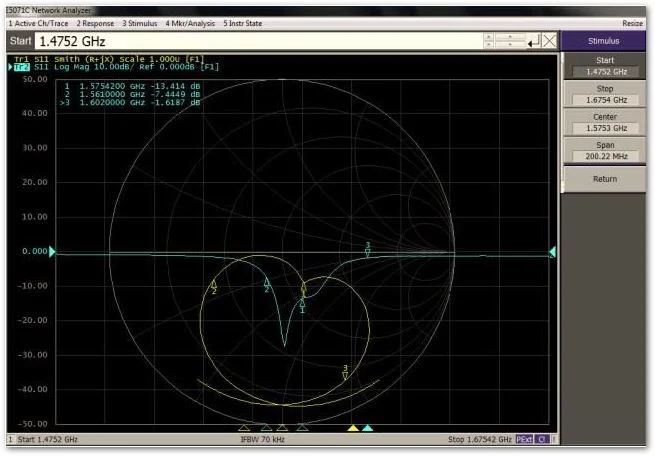Click the large up step arrow in entry bar

point(510,37)
